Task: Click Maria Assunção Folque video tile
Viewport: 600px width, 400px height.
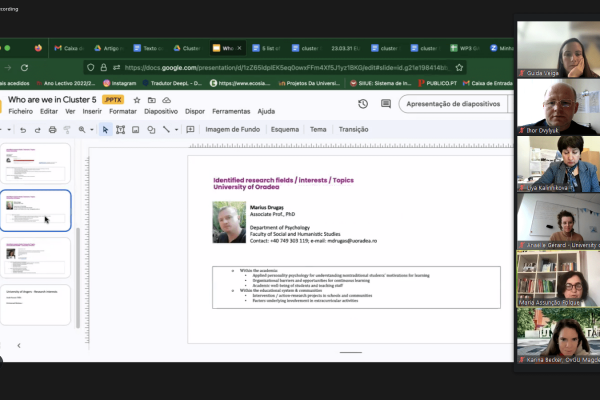Action: click(x=558, y=279)
